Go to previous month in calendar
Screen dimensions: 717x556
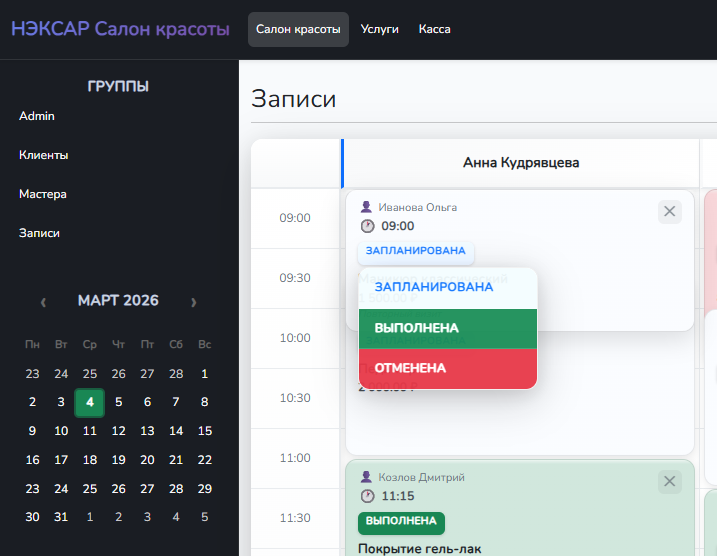pyautogui.click(x=43, y=301)
